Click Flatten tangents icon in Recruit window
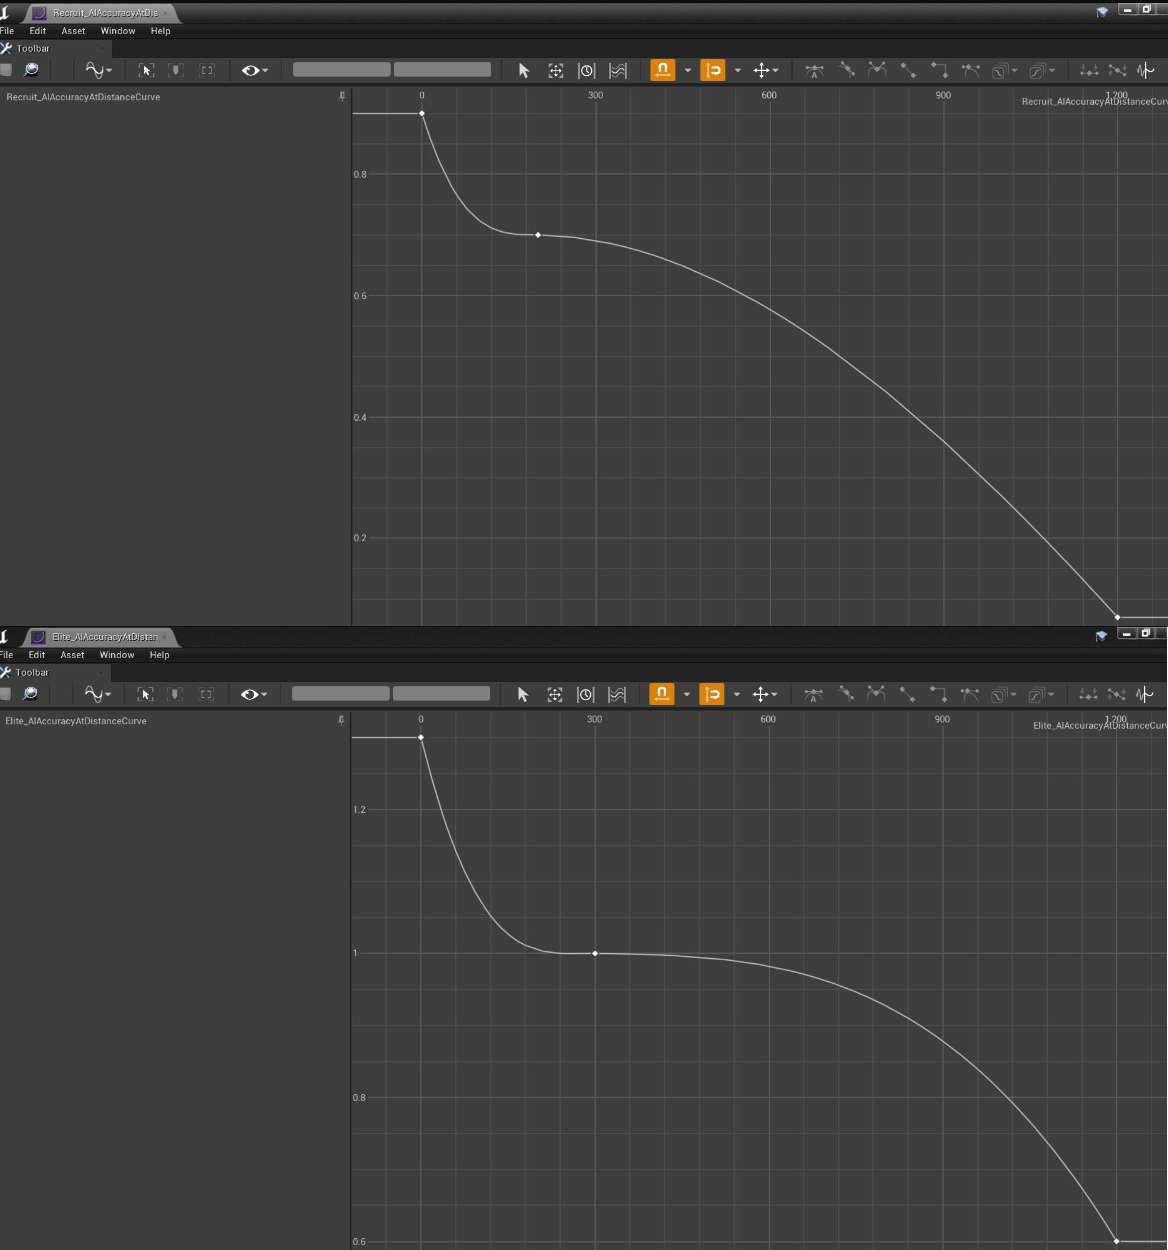Image resolution: width=1168 pixels, height=1250 pixels. (1089, 70)
